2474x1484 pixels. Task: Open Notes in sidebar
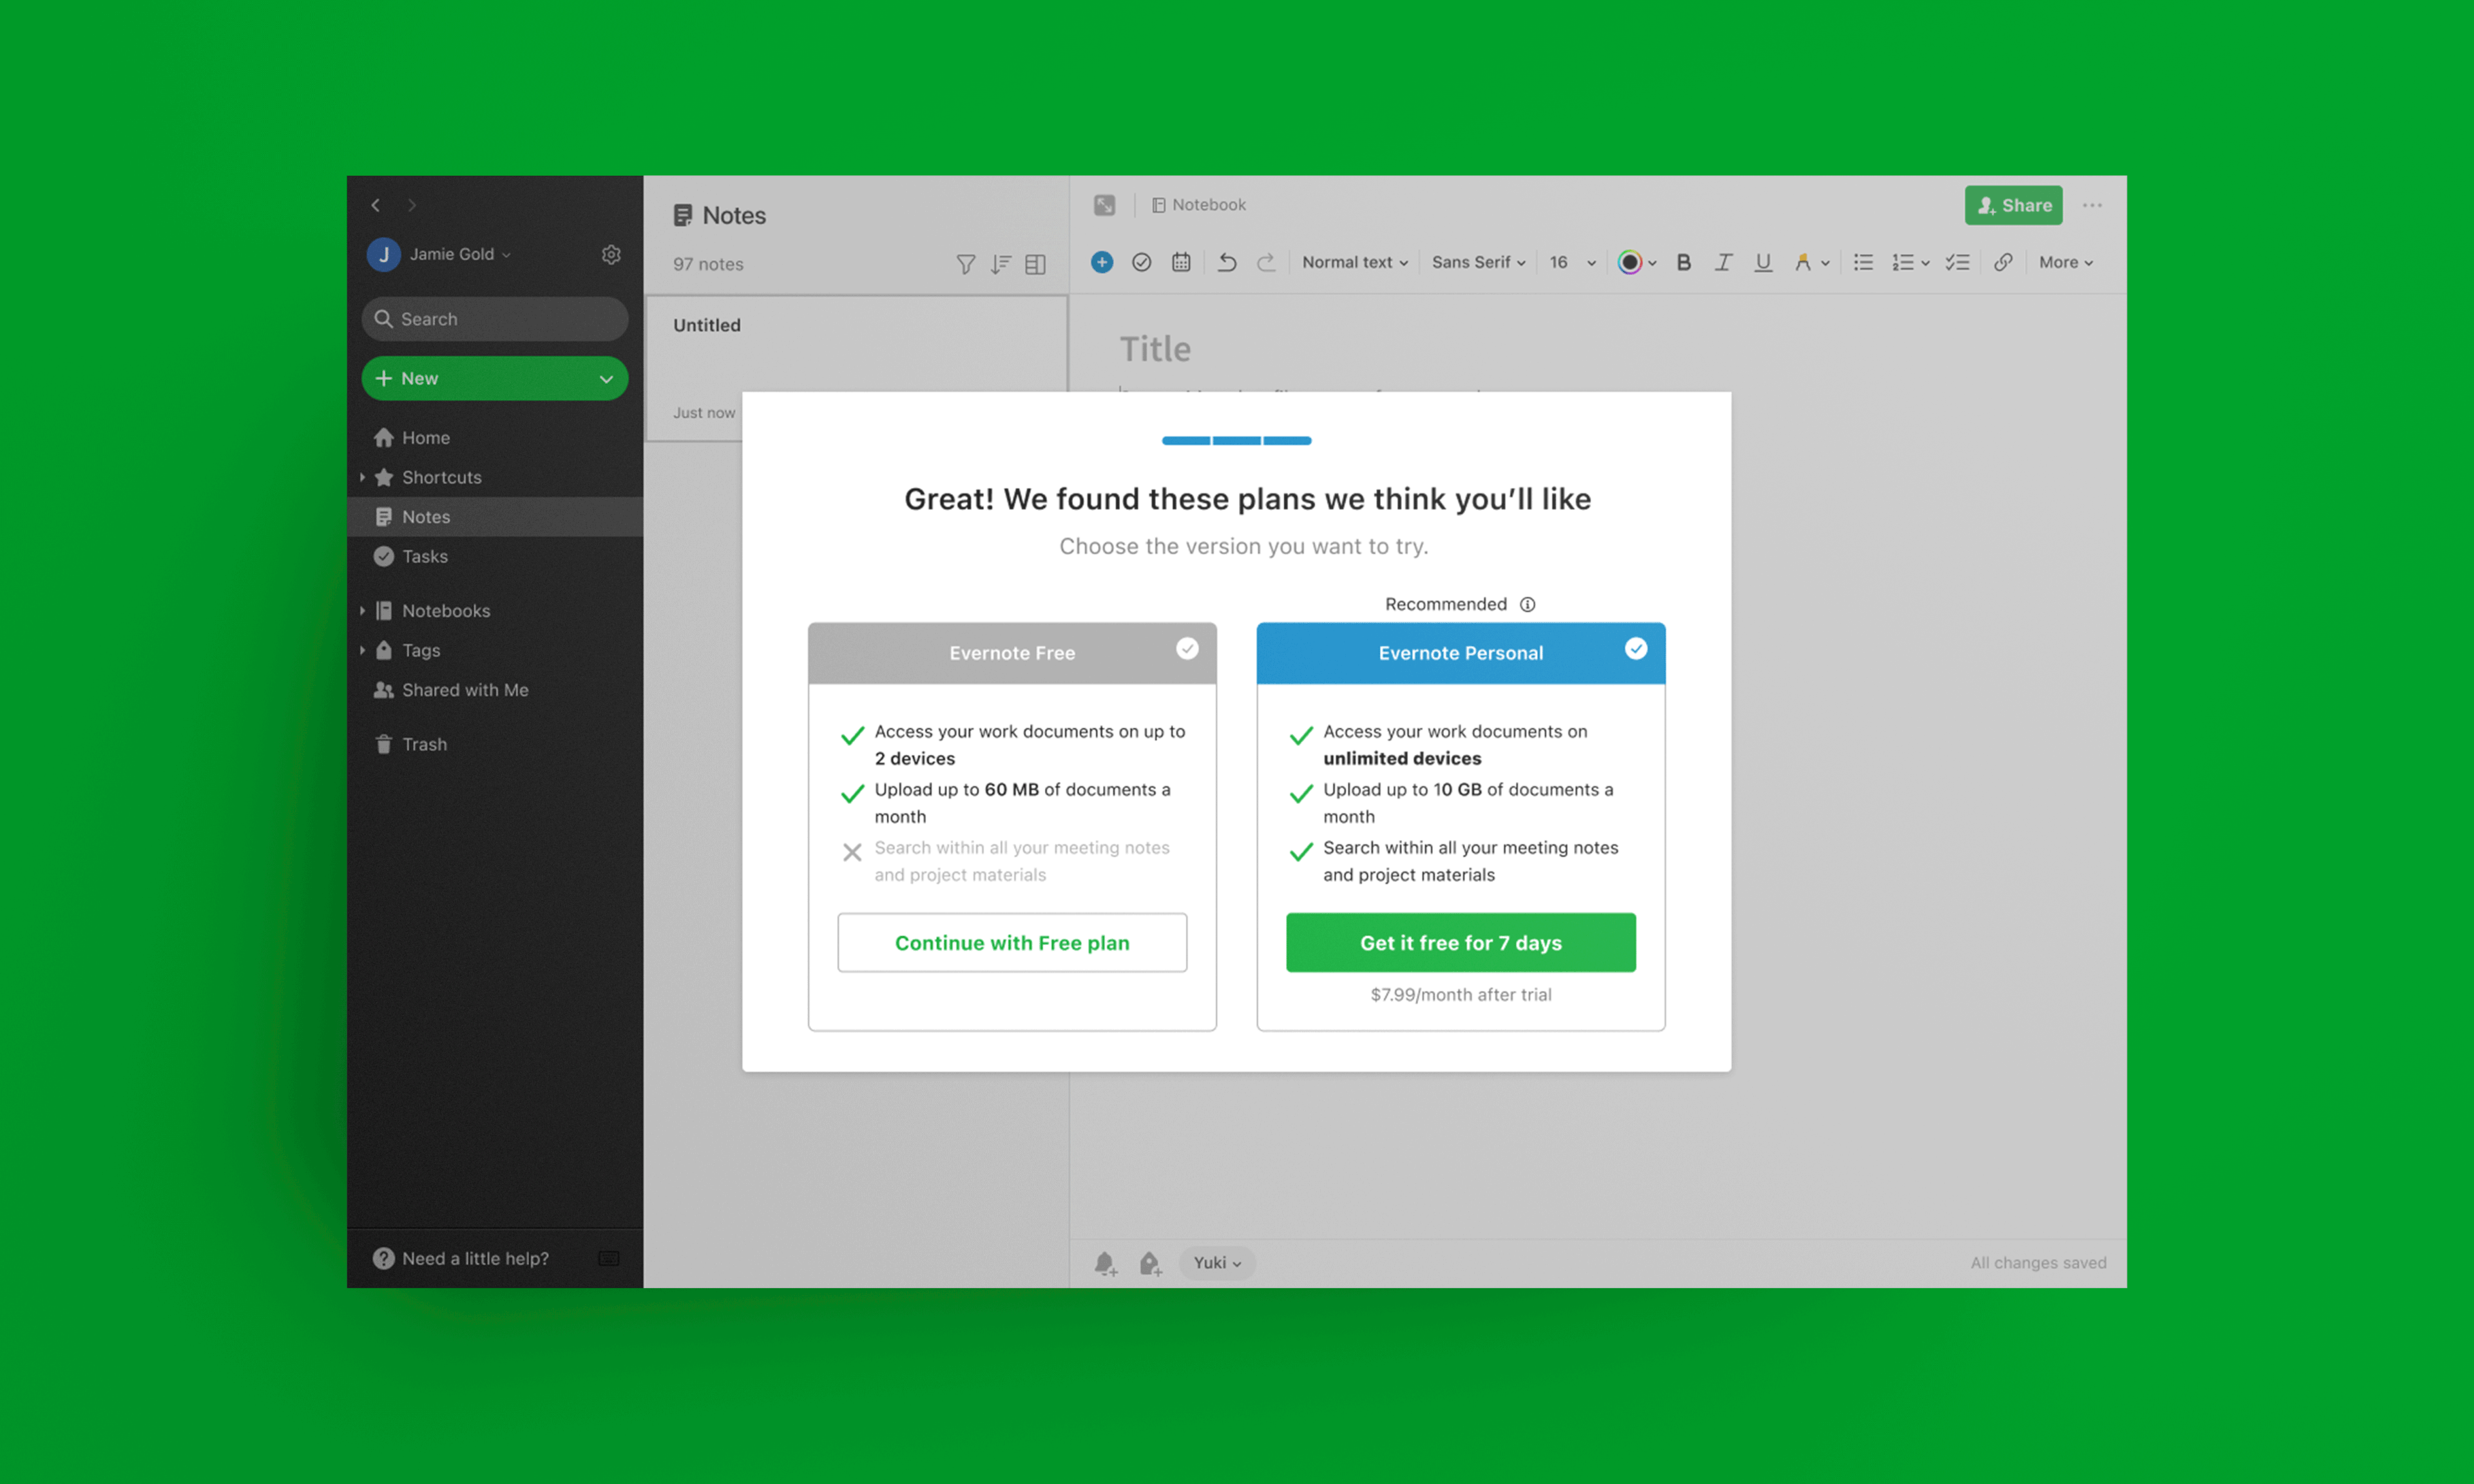(x=495, y=517)
